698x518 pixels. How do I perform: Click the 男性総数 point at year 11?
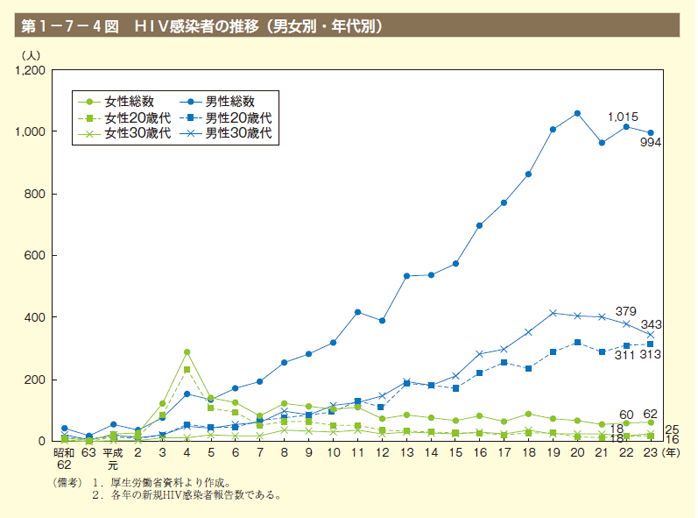point(358,312)
